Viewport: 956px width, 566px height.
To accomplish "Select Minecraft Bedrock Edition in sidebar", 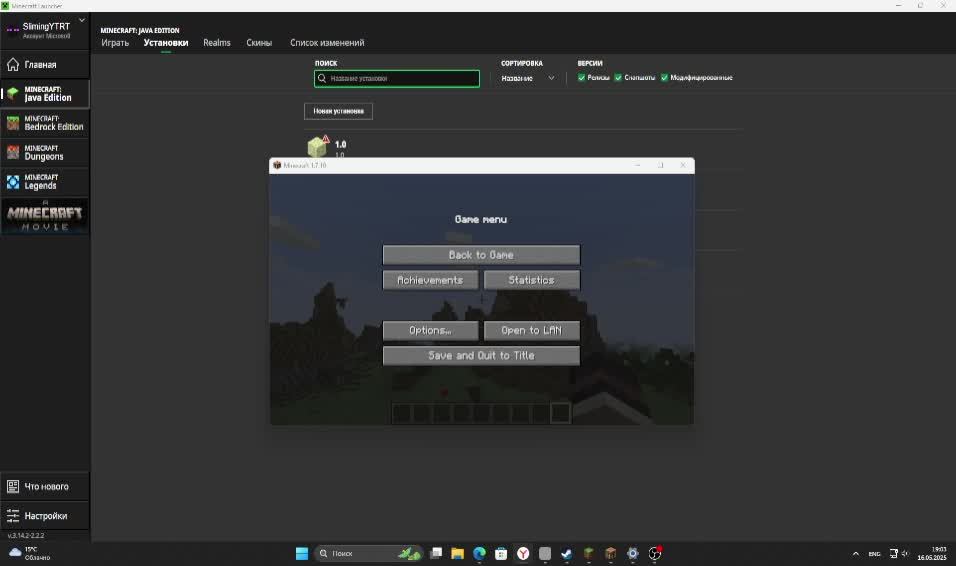I will (45, 123).
